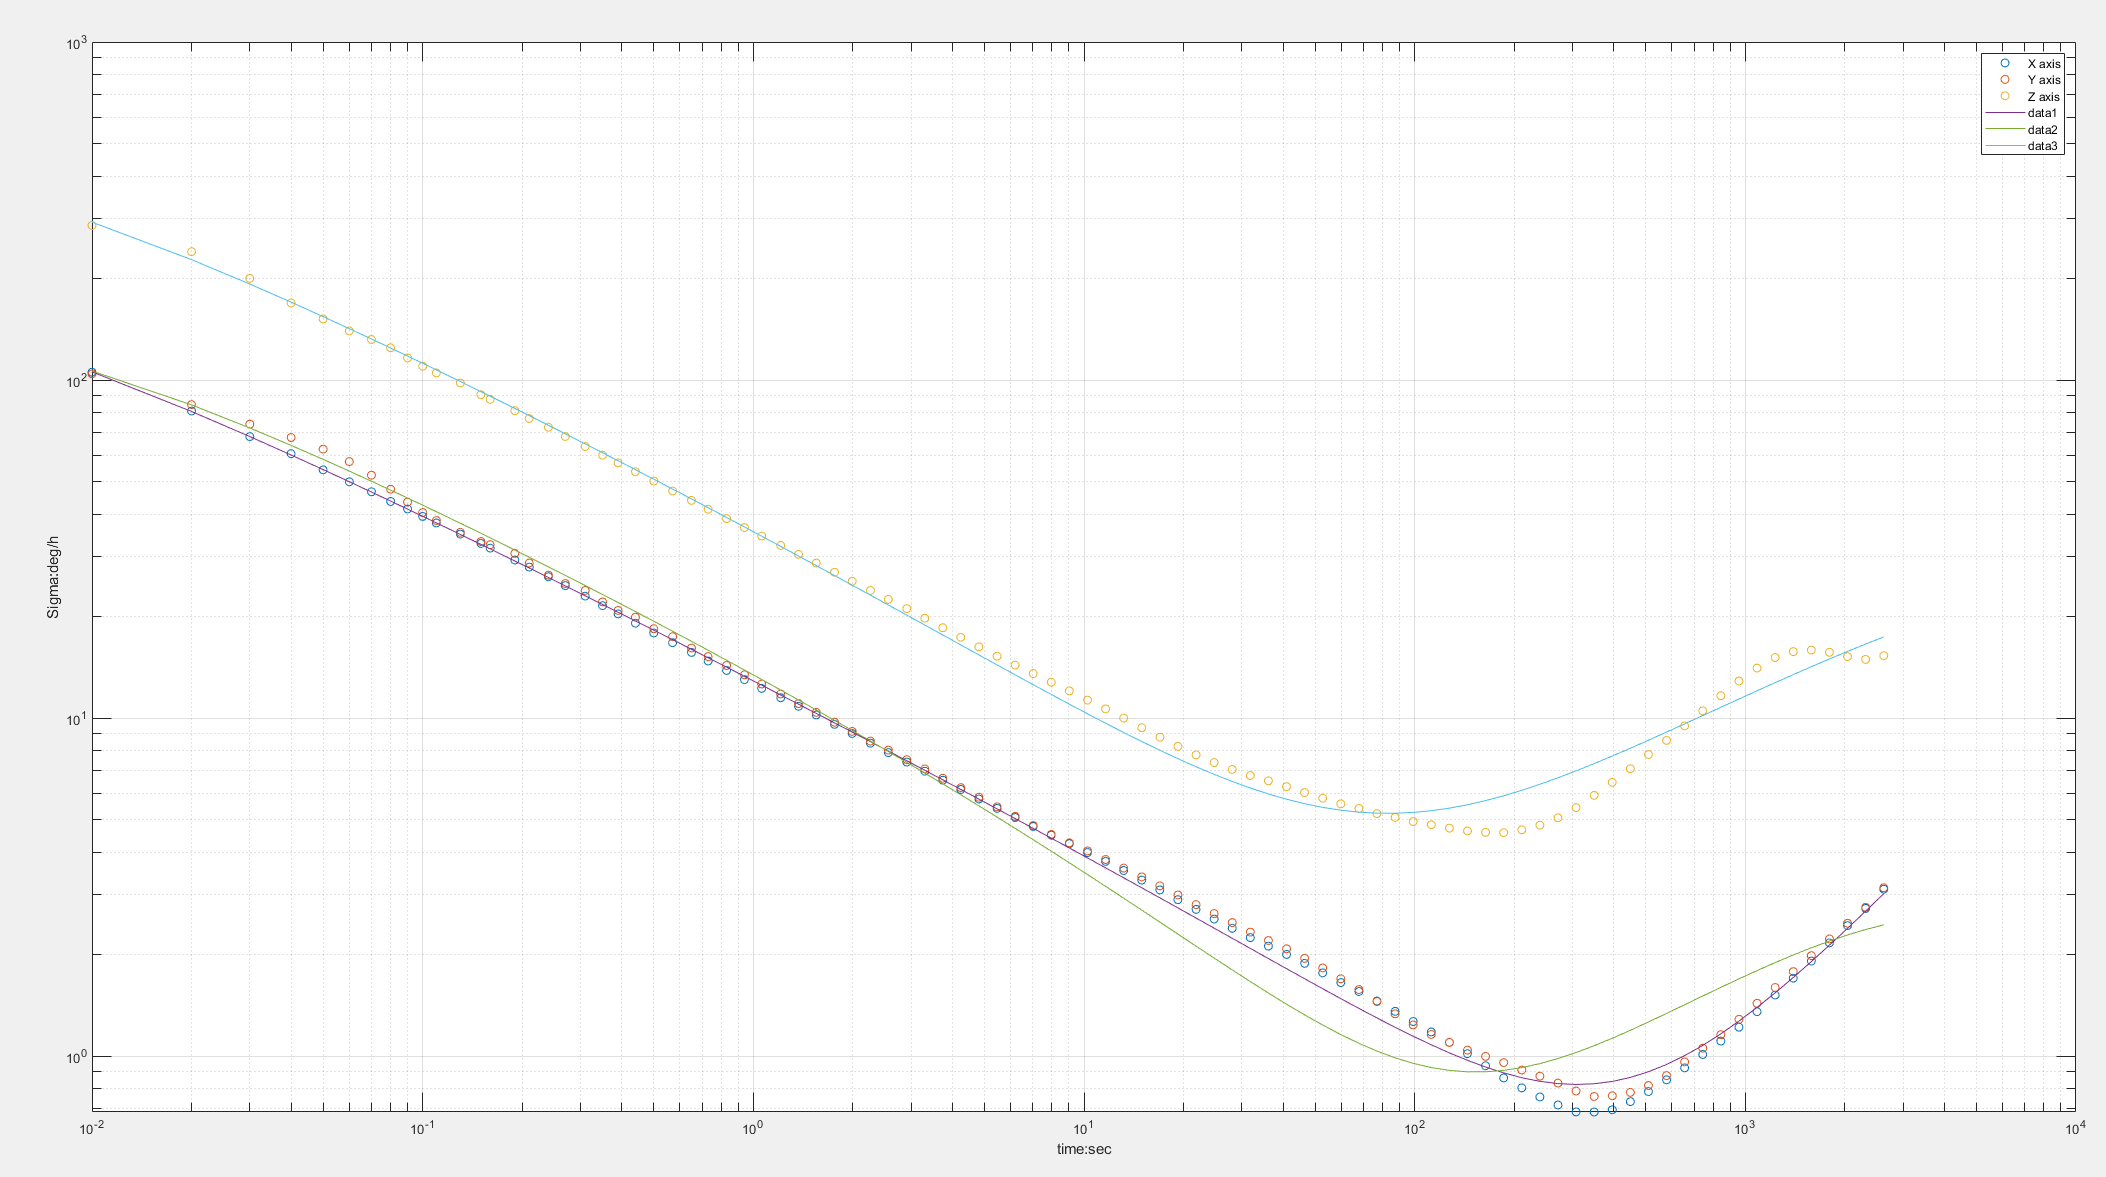This screenshot has height=1177, width=2106.
Task: Click the 10^3 tick label on y-axis
Action: tap(77, 44)
